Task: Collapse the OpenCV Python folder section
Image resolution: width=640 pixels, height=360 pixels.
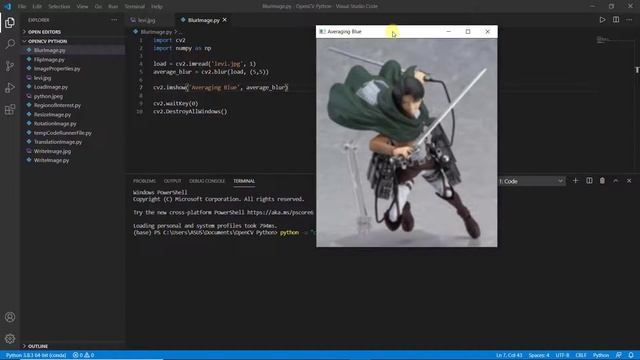Action: [x=47, y=41]
